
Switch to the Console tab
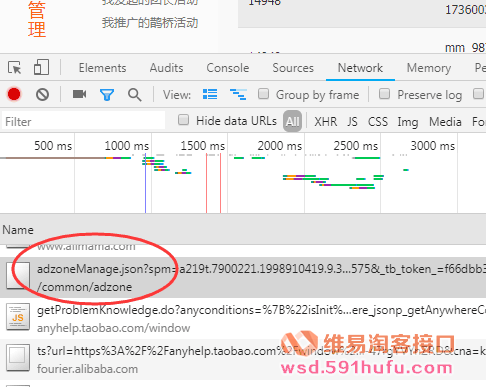[x=228, y=68]
